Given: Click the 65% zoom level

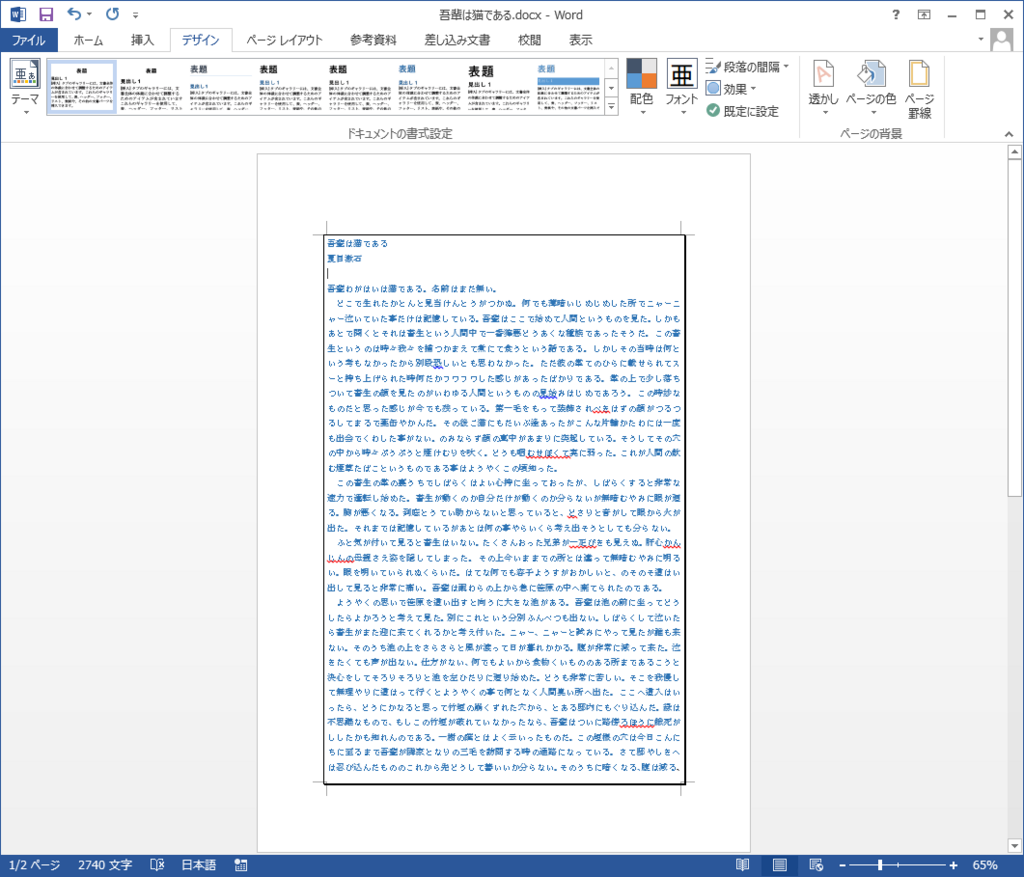Looking at the screenshot, I should (x=985, y=865).
